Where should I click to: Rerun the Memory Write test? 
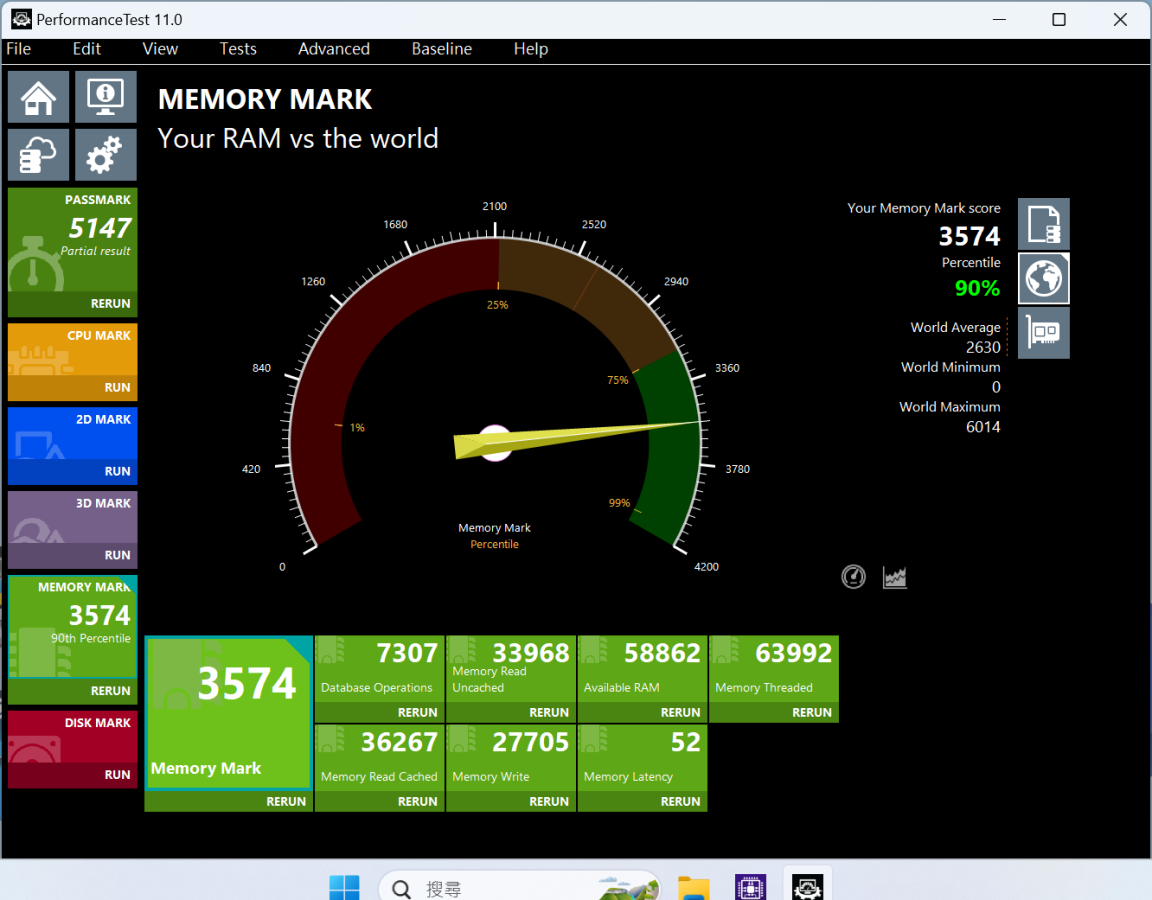[511, 801]
